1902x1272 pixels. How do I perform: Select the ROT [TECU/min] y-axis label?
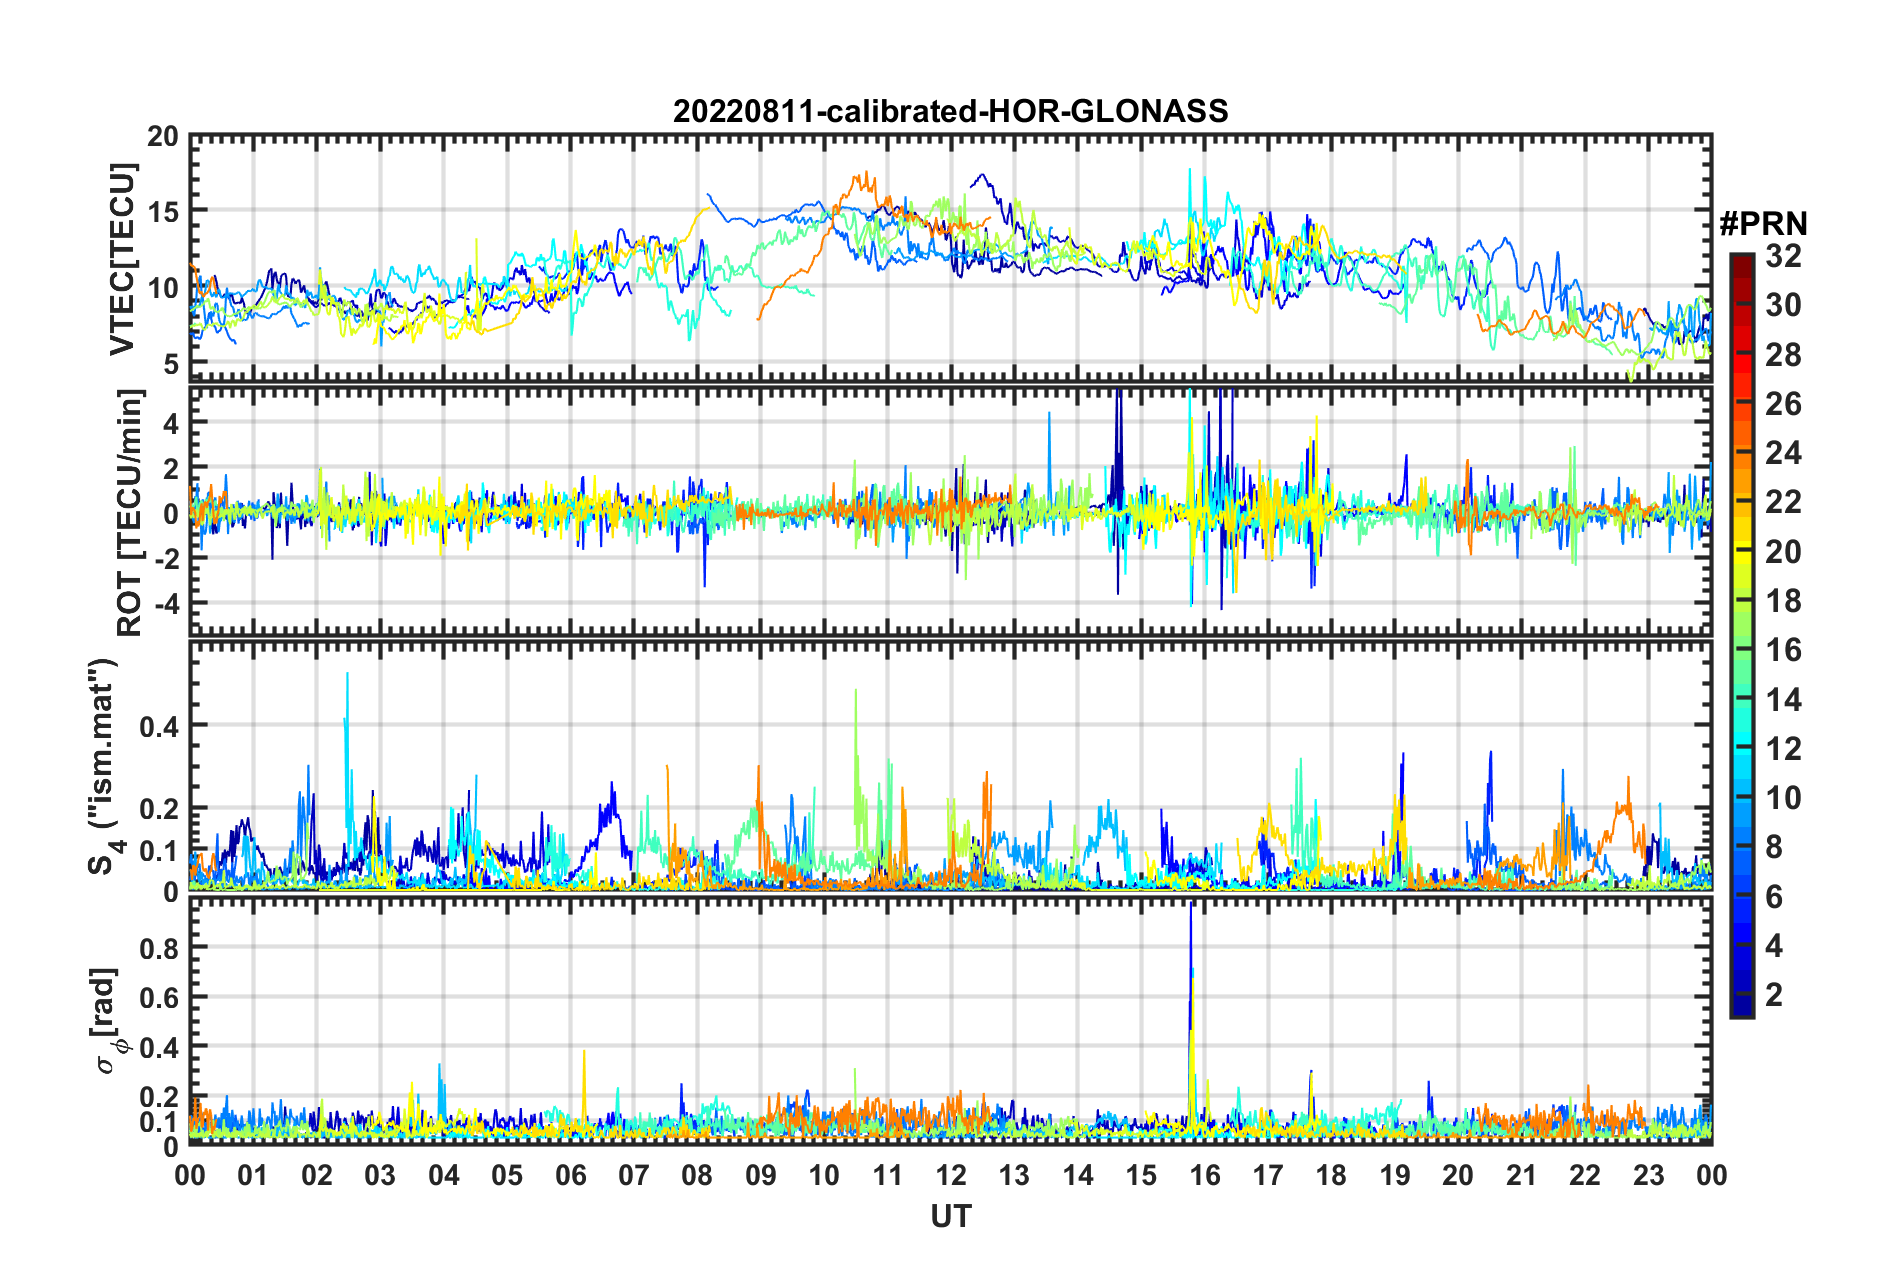point(130,513)
